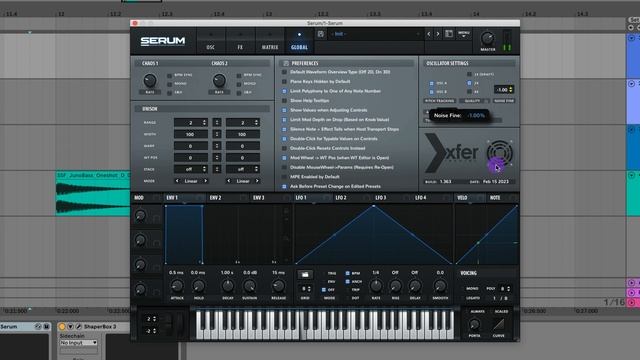Click the first macro knob

pos(140,216)
